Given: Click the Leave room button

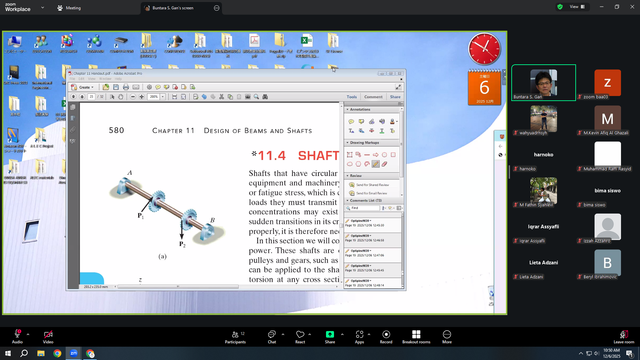Looking at the screenshot, I should point(624,336).
